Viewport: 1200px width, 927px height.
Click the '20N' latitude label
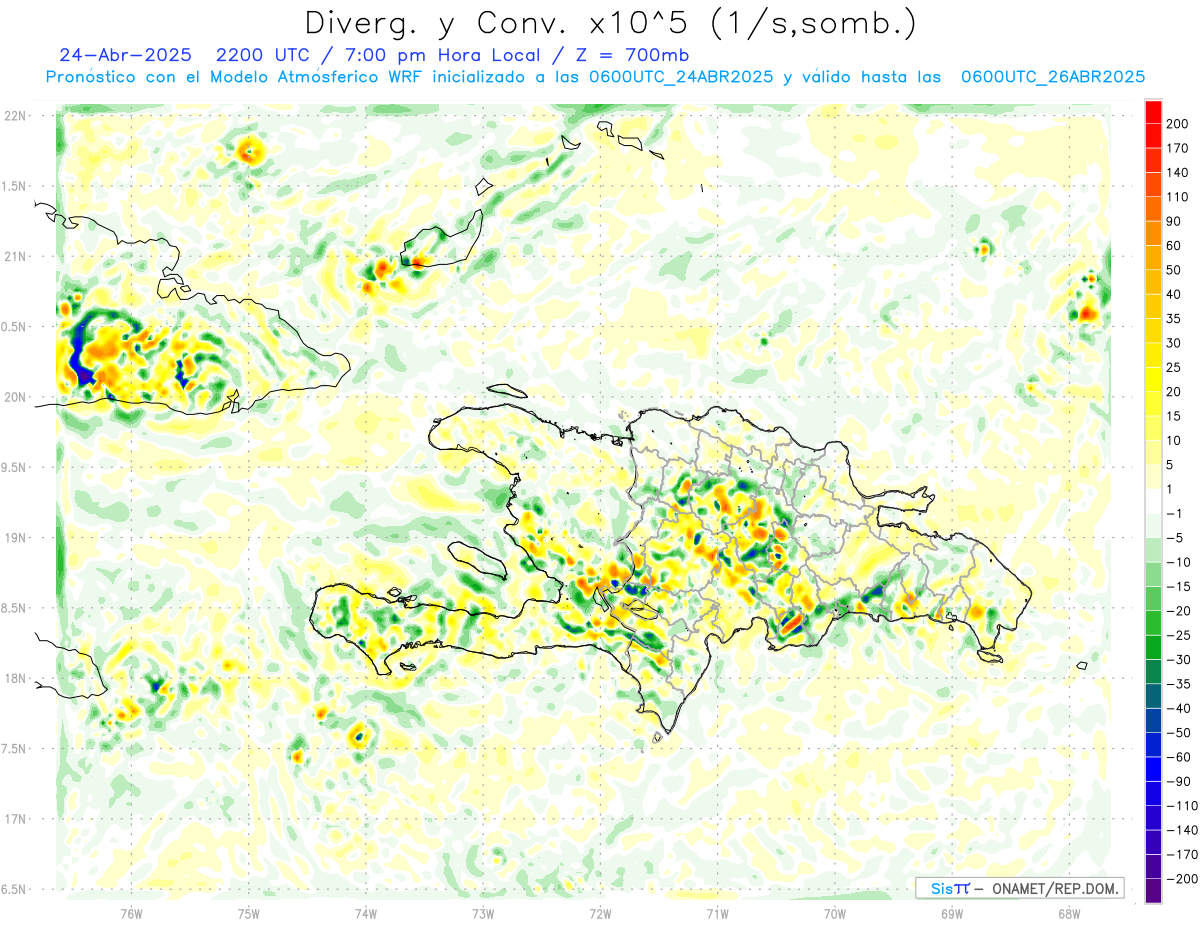point(15,397)
